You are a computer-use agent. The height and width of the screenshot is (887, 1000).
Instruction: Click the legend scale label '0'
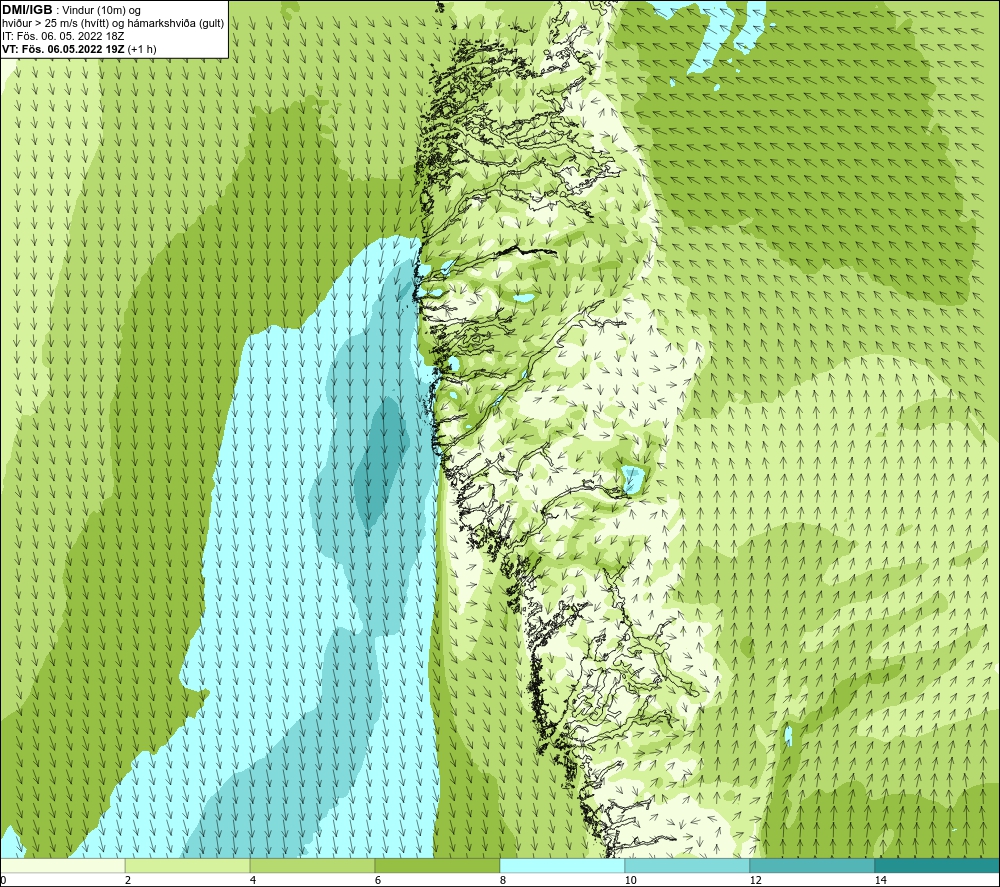[3, 880]
